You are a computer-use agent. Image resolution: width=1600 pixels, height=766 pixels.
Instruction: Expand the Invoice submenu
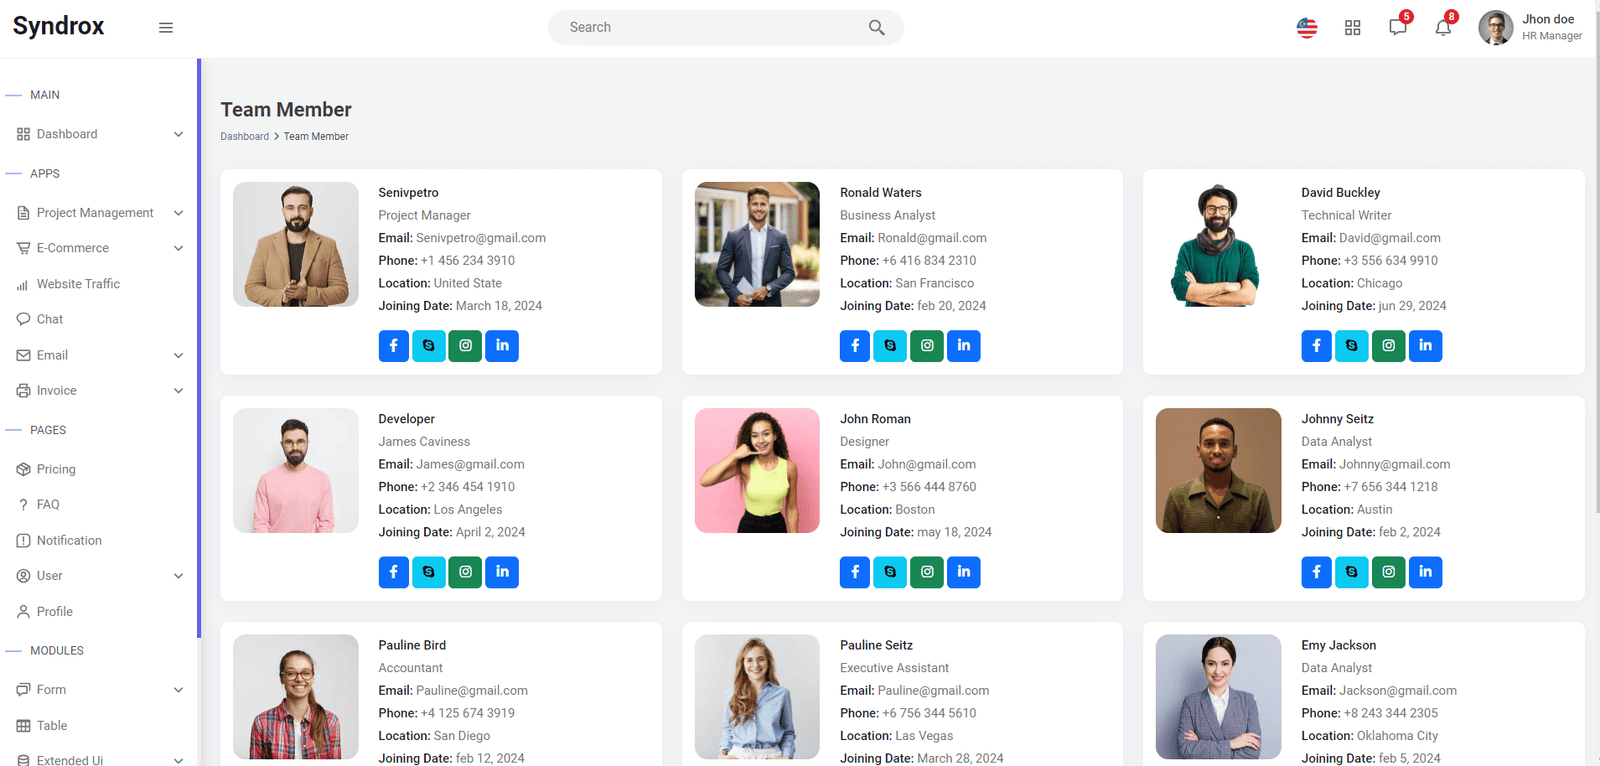(x=100, y=391)
